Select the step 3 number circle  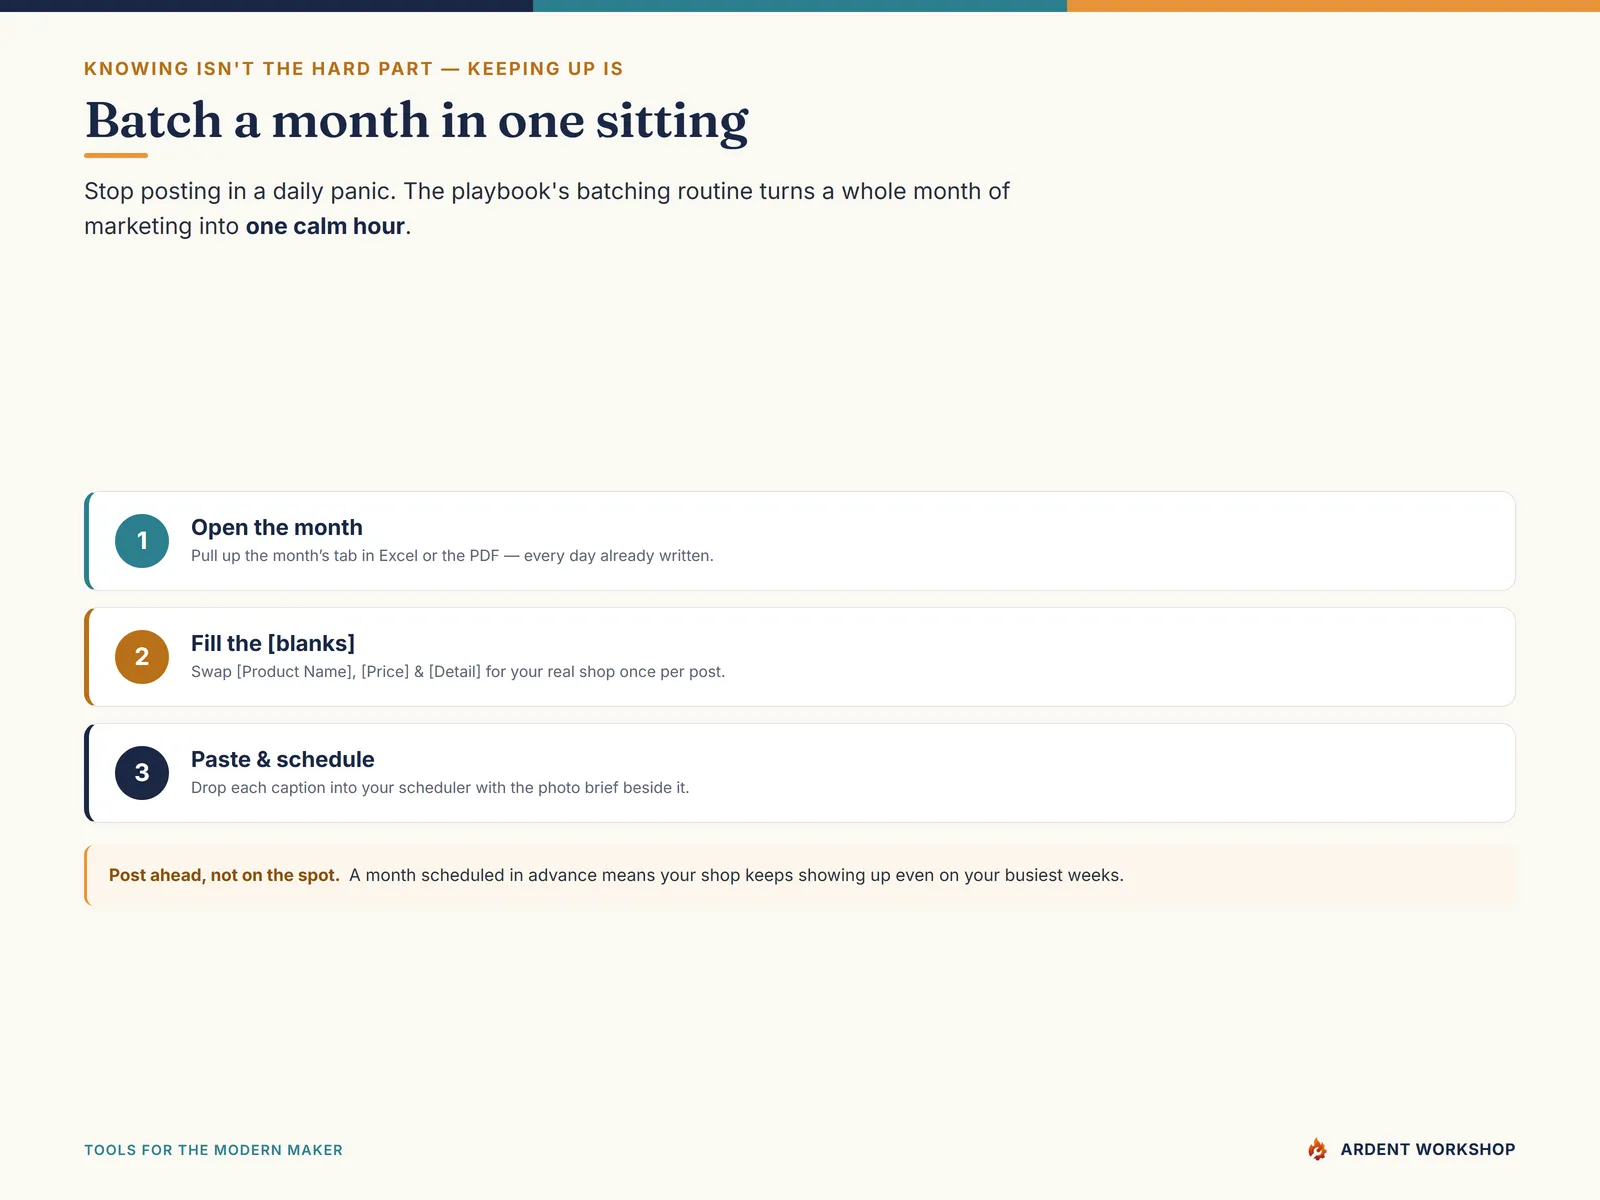click(x=142, y=773)
